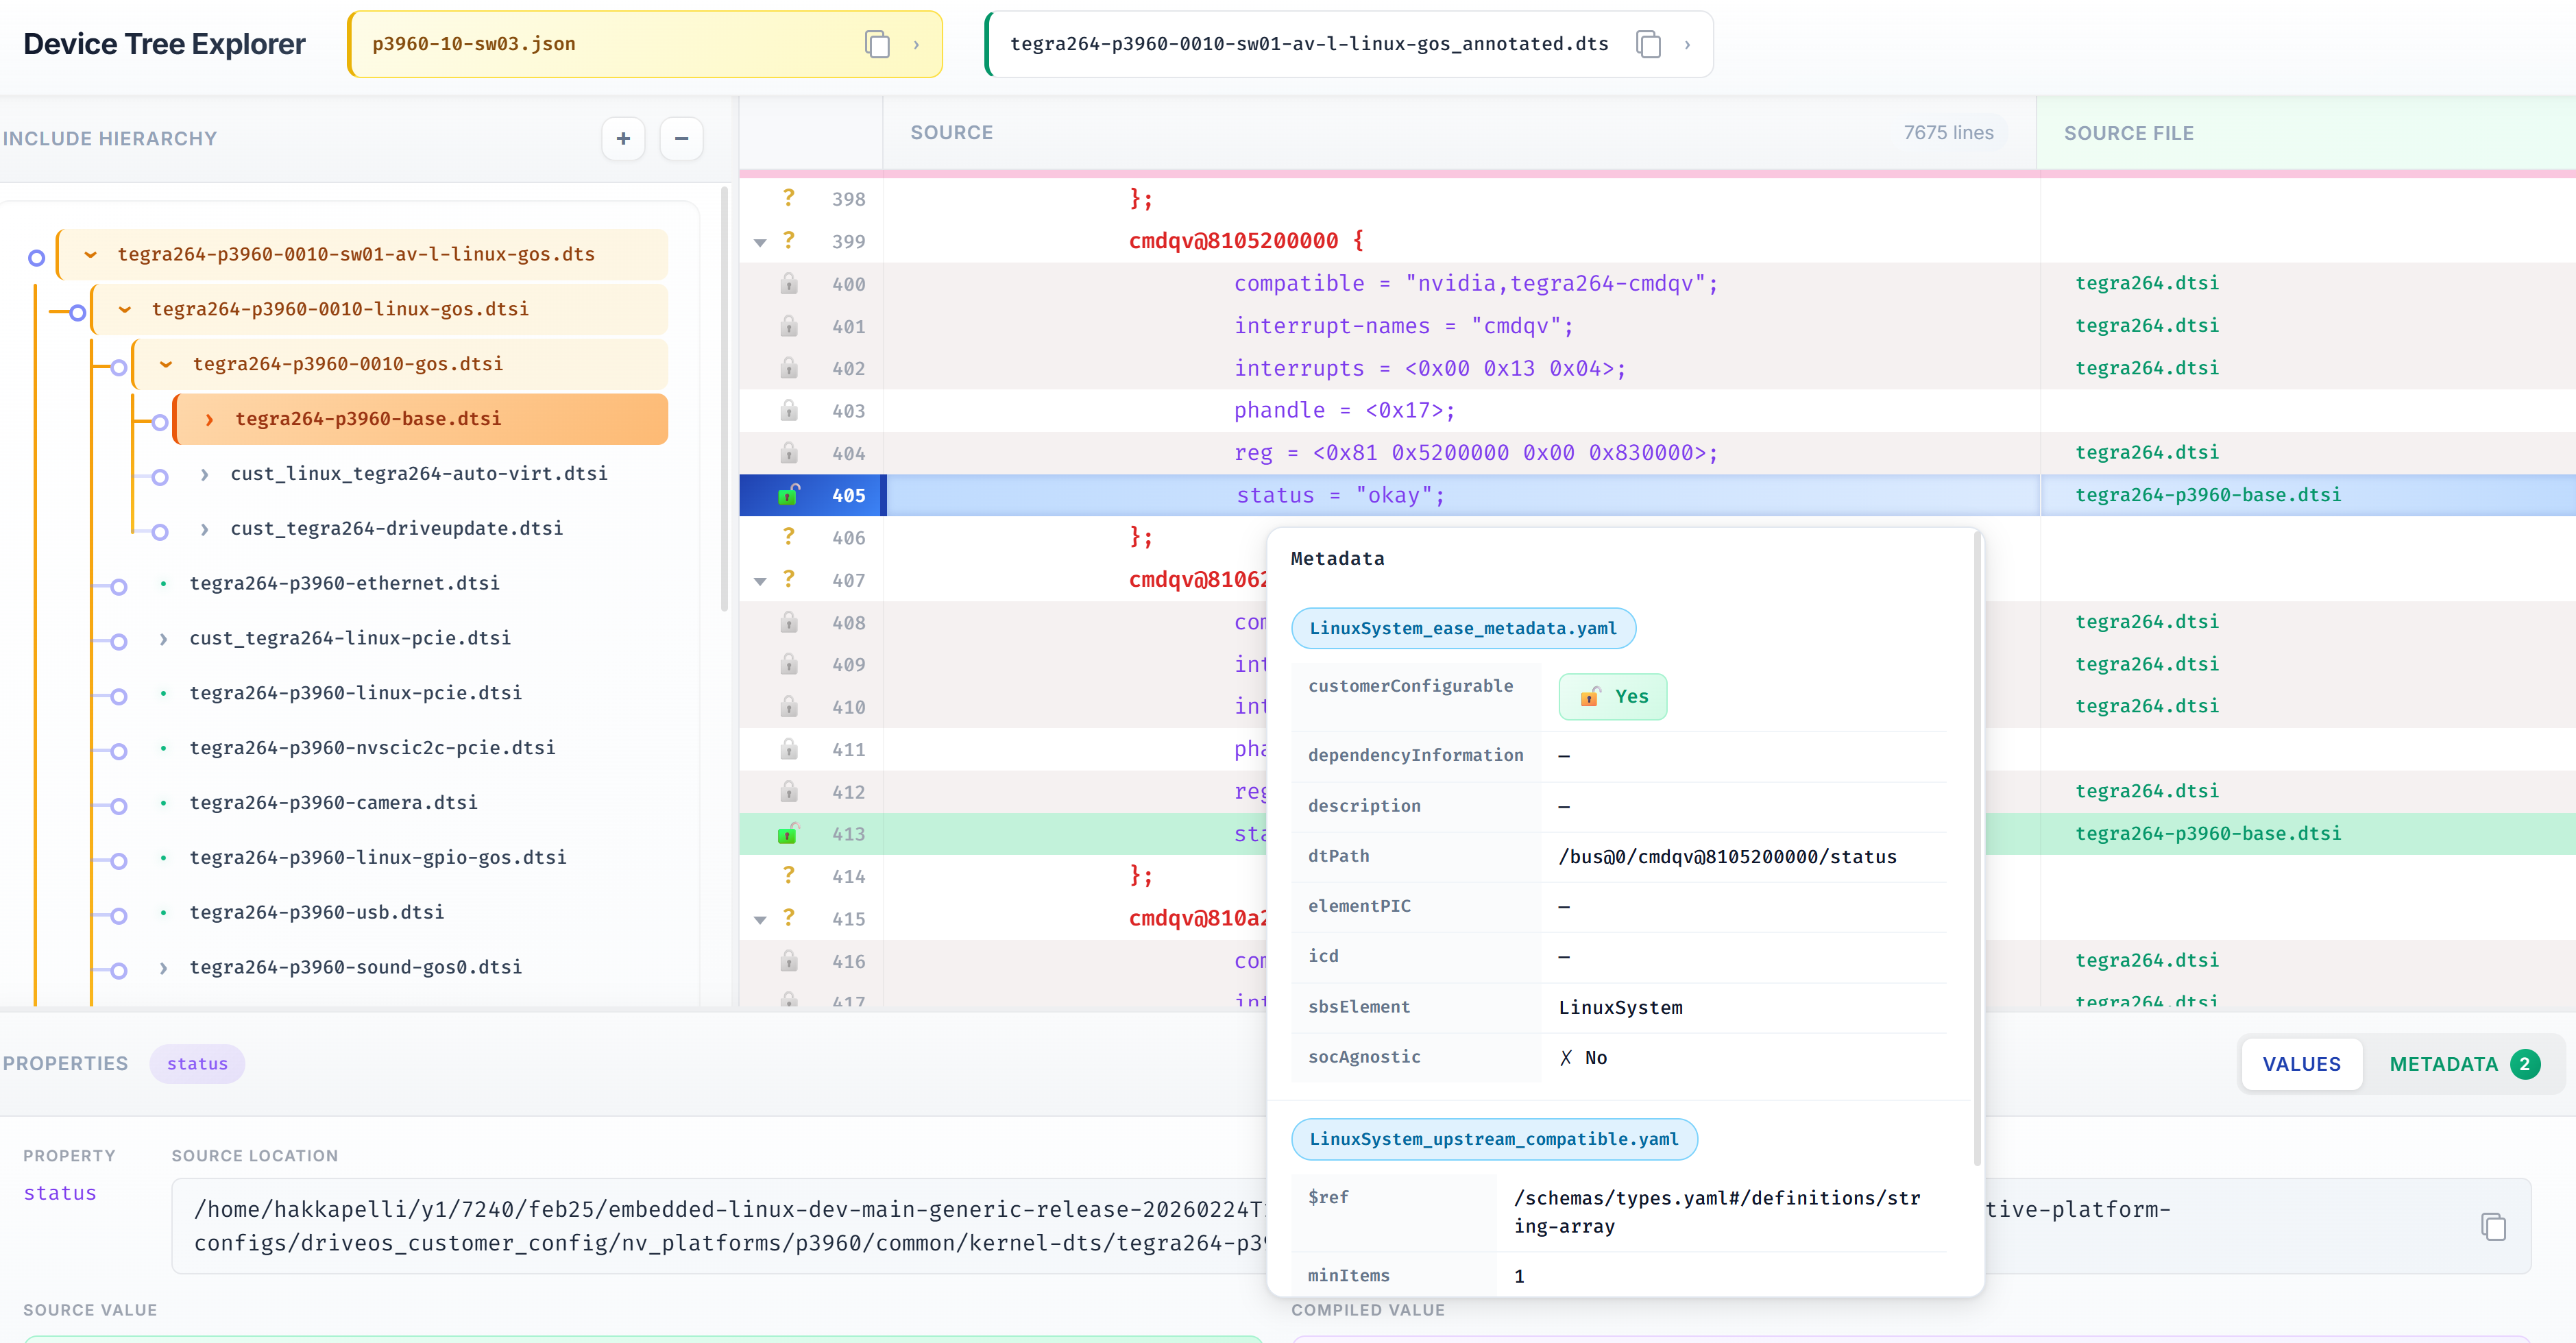This screenshot has width=2576, height=1343.
Task: Collapse tegra264-p3960-0010-gos.dtsi node
Action: click(166, 364)
